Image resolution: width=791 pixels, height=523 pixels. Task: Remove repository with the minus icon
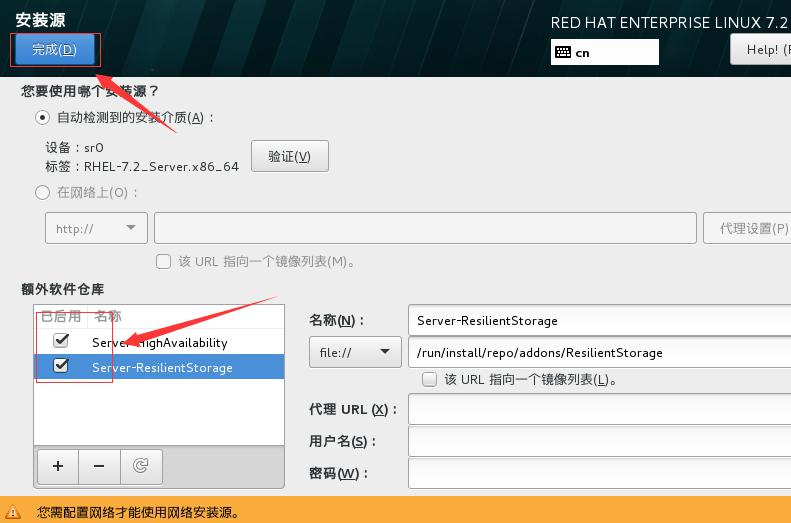(99, 467)
